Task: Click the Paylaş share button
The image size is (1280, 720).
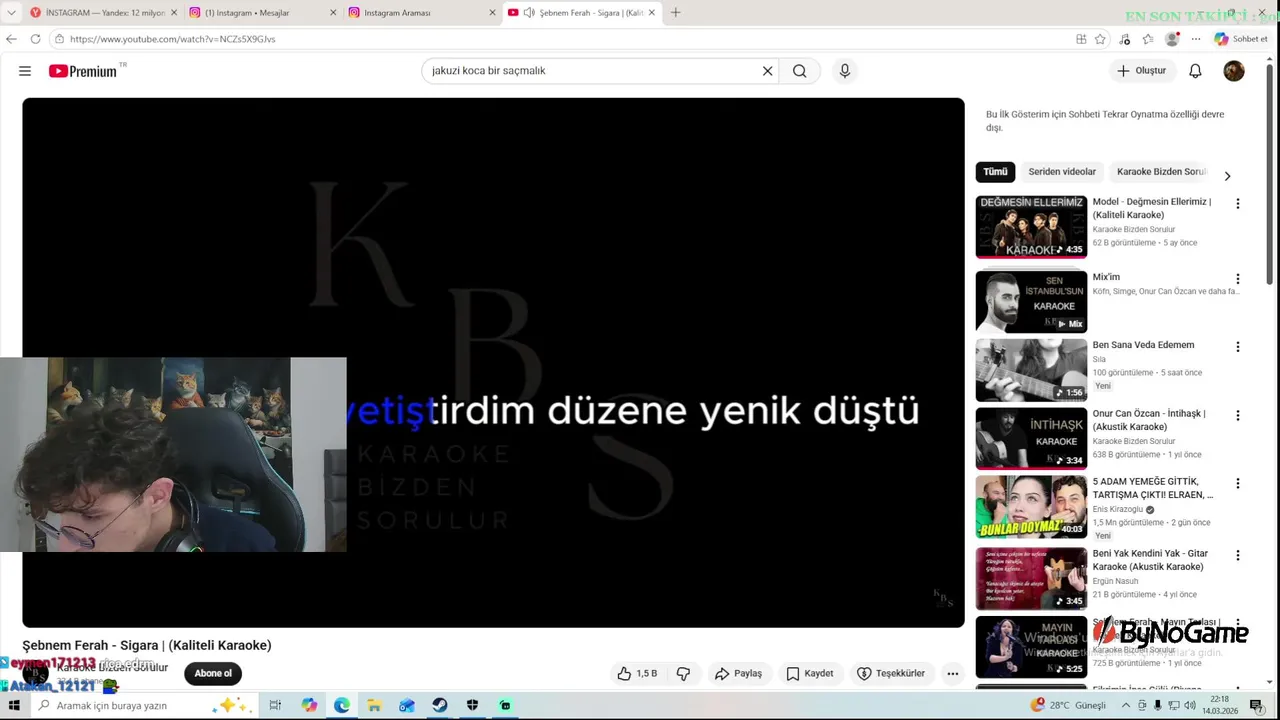Action: pos(738,674)
